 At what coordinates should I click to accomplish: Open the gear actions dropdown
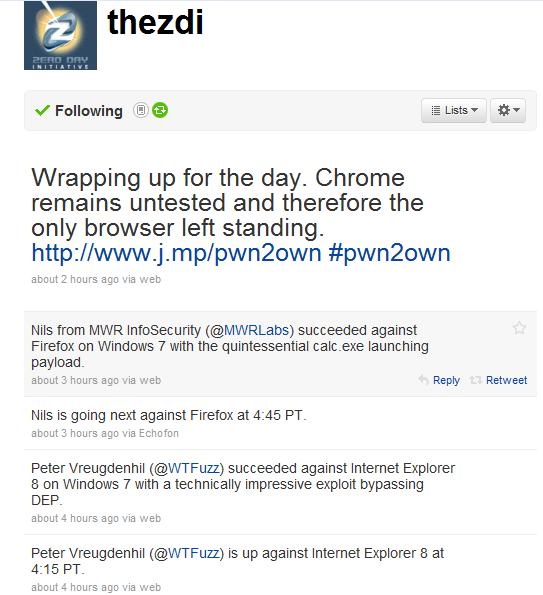[508, 110]
